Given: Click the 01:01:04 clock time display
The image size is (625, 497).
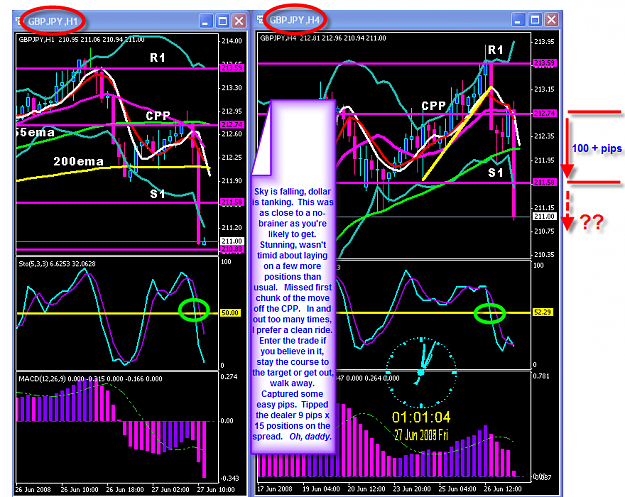Looking at the screenshot, I should (x=421, y=417).
